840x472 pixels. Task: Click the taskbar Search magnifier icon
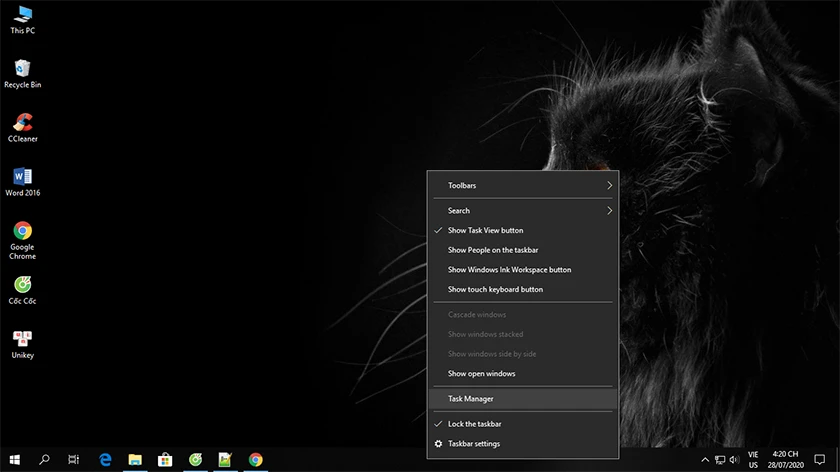[x=44, y=460]
